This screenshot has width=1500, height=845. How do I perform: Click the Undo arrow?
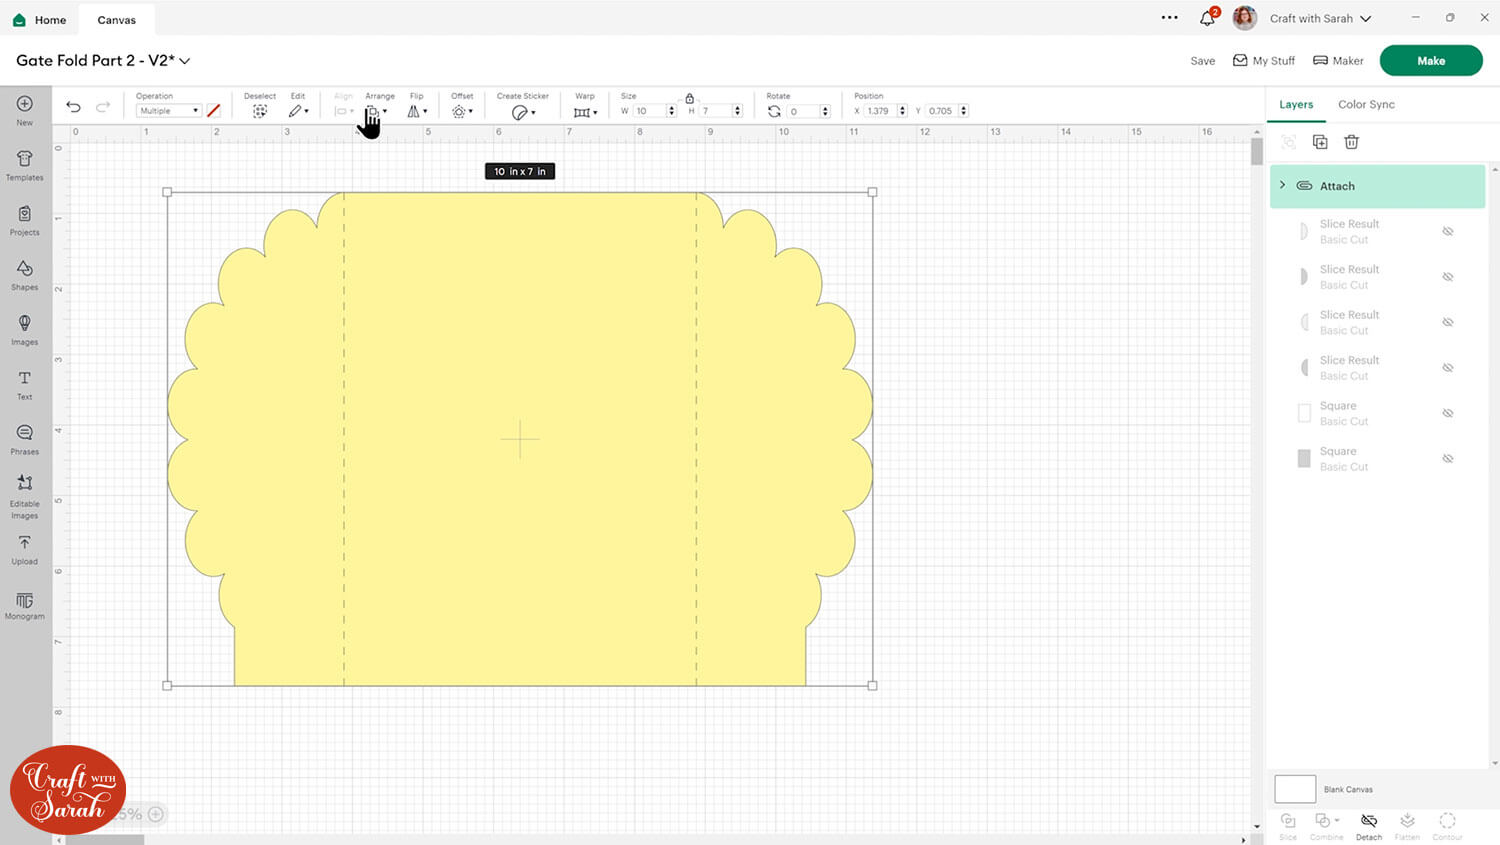point(74,108)
